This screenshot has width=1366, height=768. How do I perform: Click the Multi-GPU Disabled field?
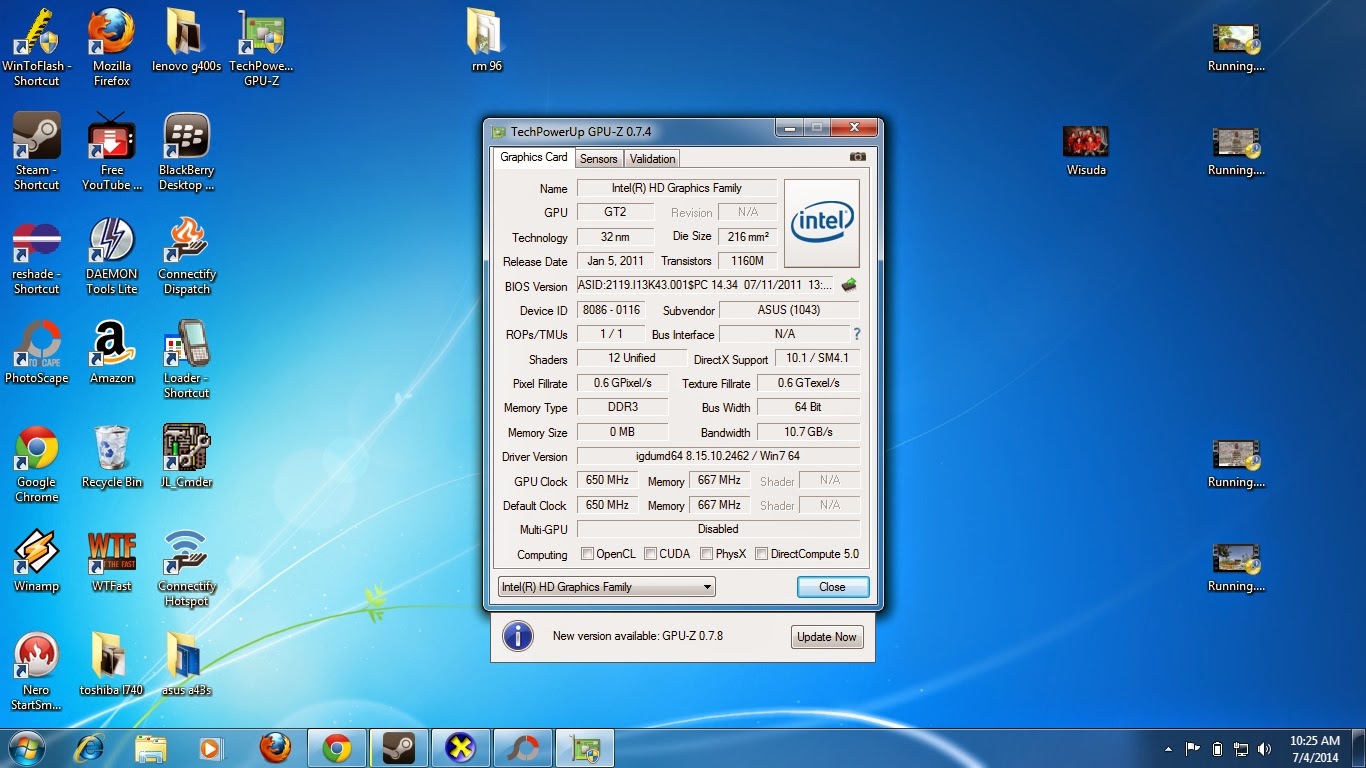click(718, 529)
